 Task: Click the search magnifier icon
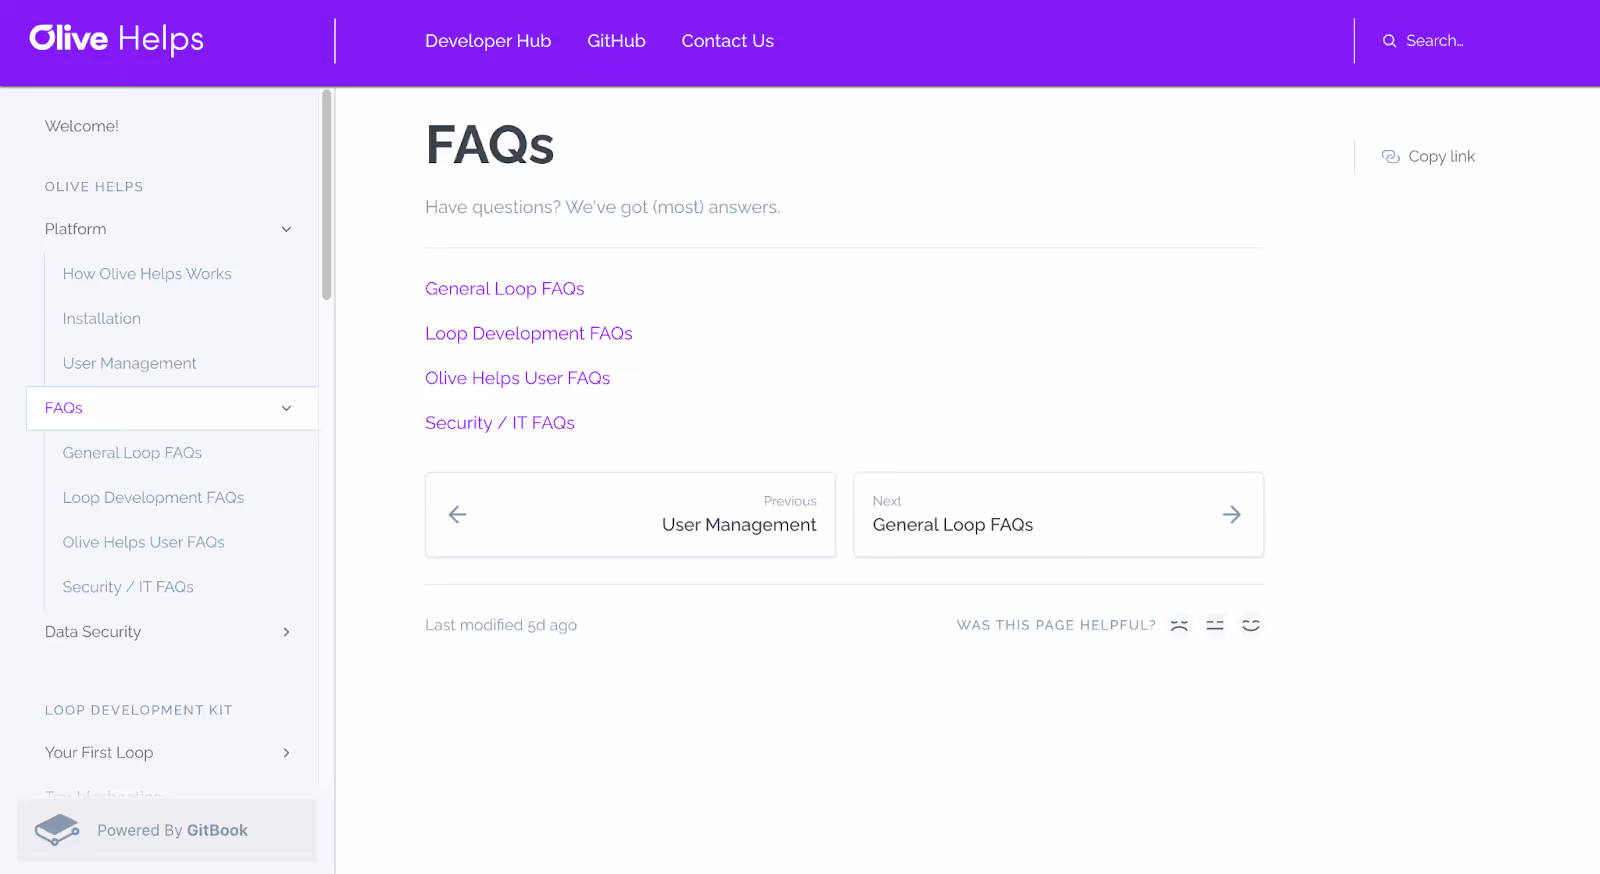click(x=1389, y=41)
